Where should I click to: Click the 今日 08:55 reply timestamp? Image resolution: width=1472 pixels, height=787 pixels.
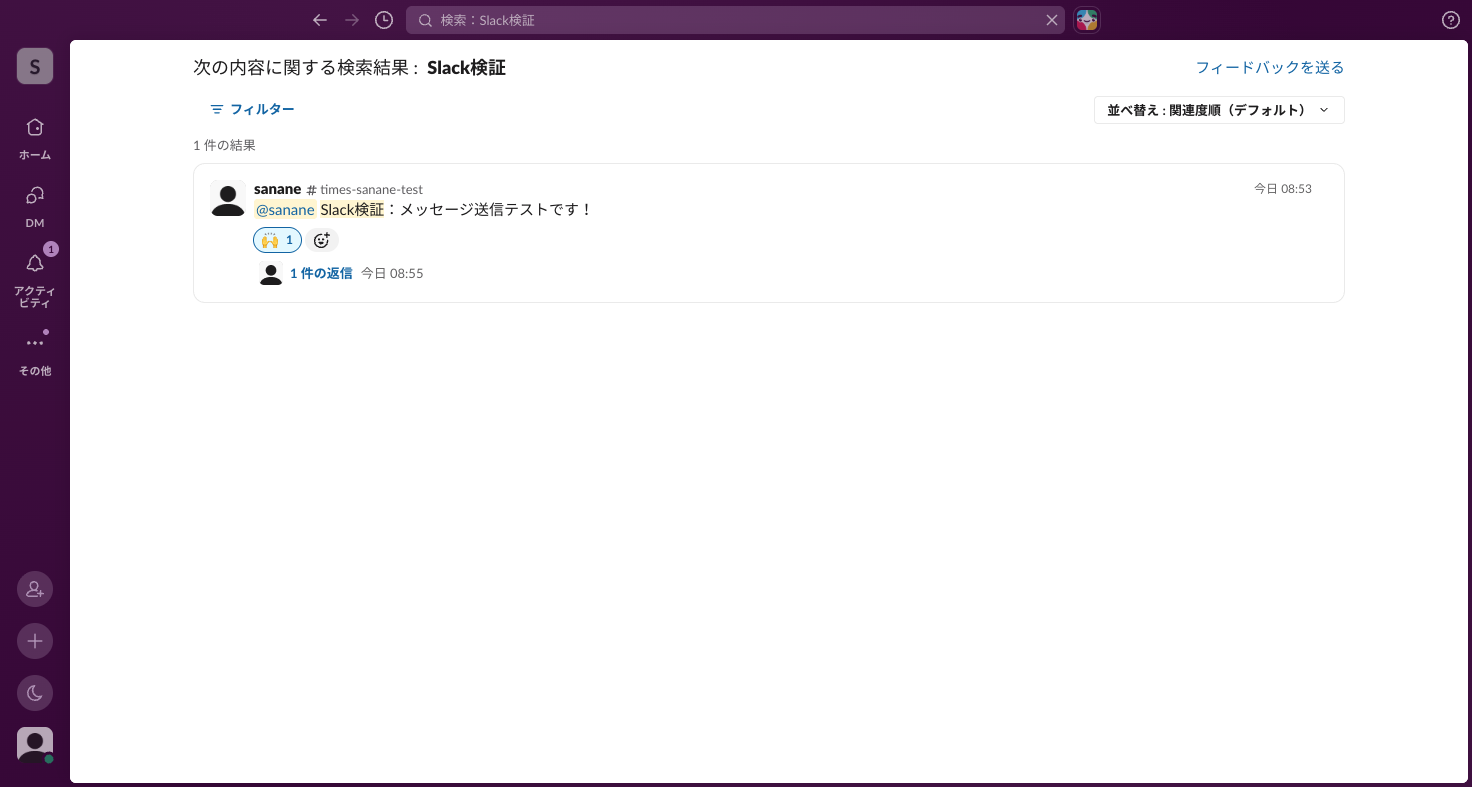(392, 273)
